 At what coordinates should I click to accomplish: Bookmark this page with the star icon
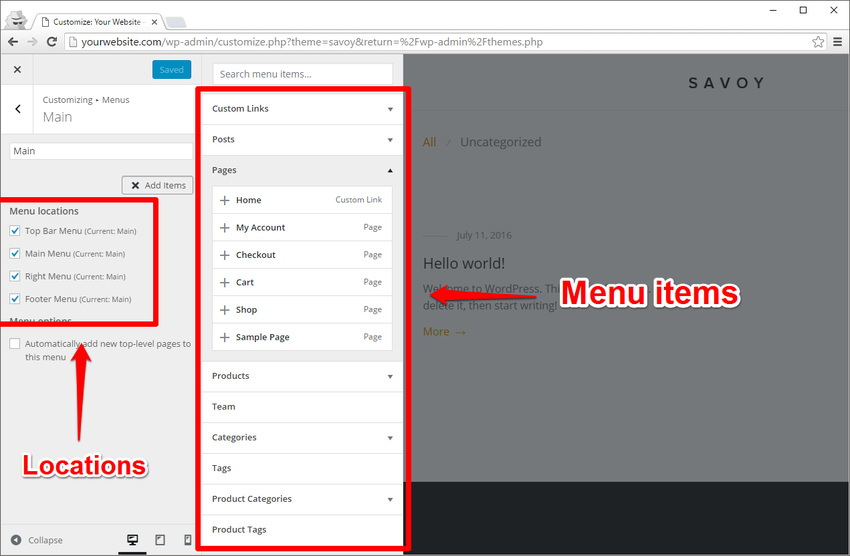818,42
